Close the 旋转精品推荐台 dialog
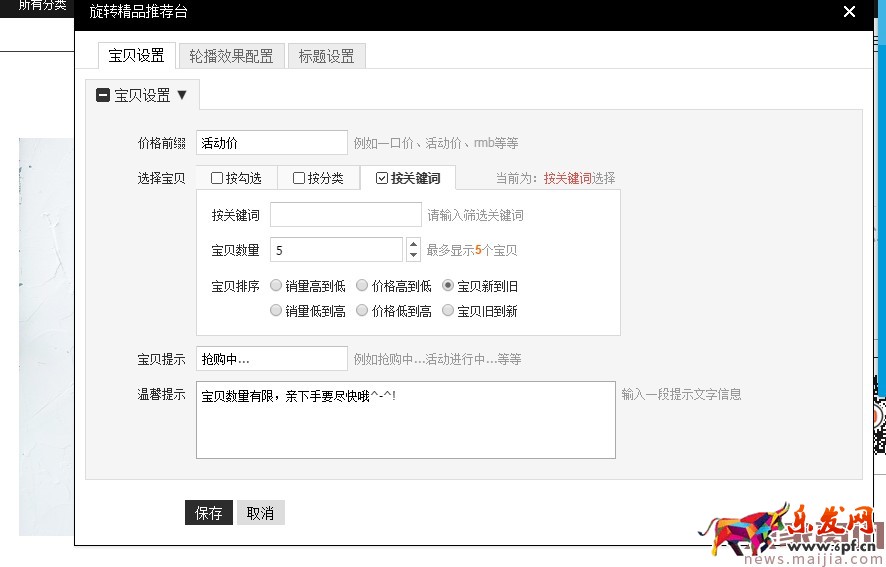This screenshot has height=567, width=886. (849, 11)
